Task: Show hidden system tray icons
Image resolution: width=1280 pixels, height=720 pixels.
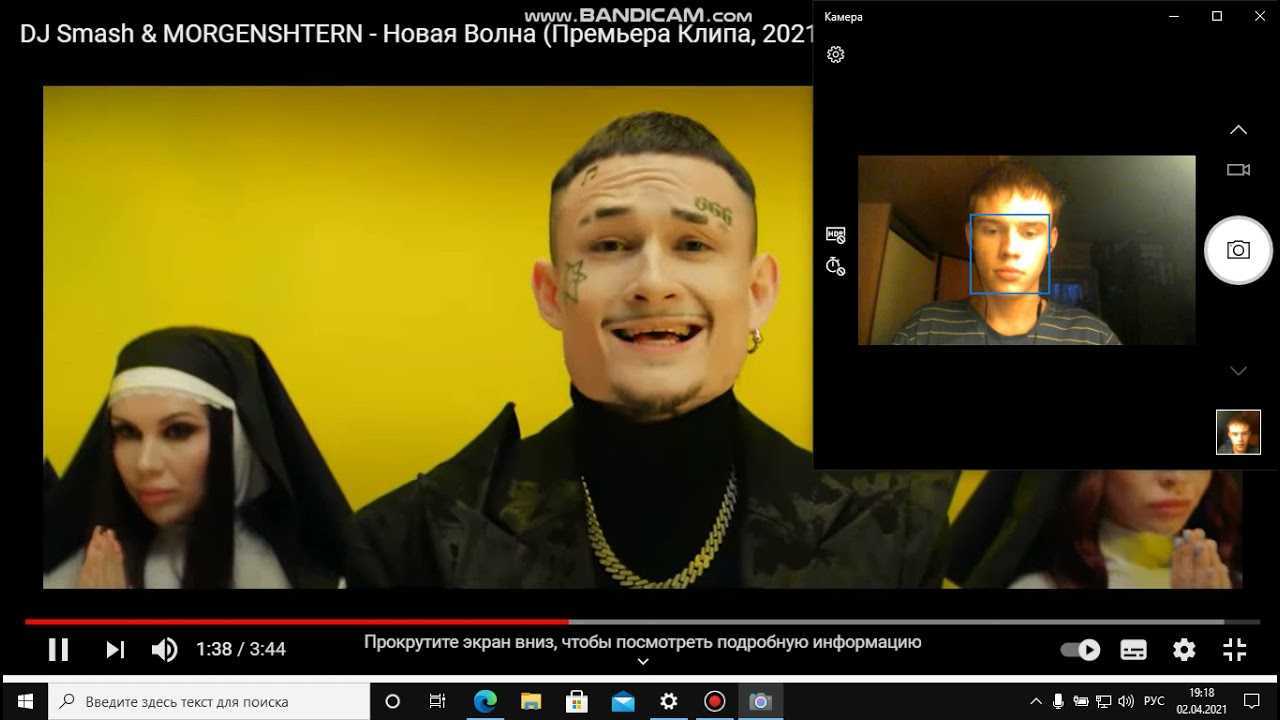Action: (1035, 701)
